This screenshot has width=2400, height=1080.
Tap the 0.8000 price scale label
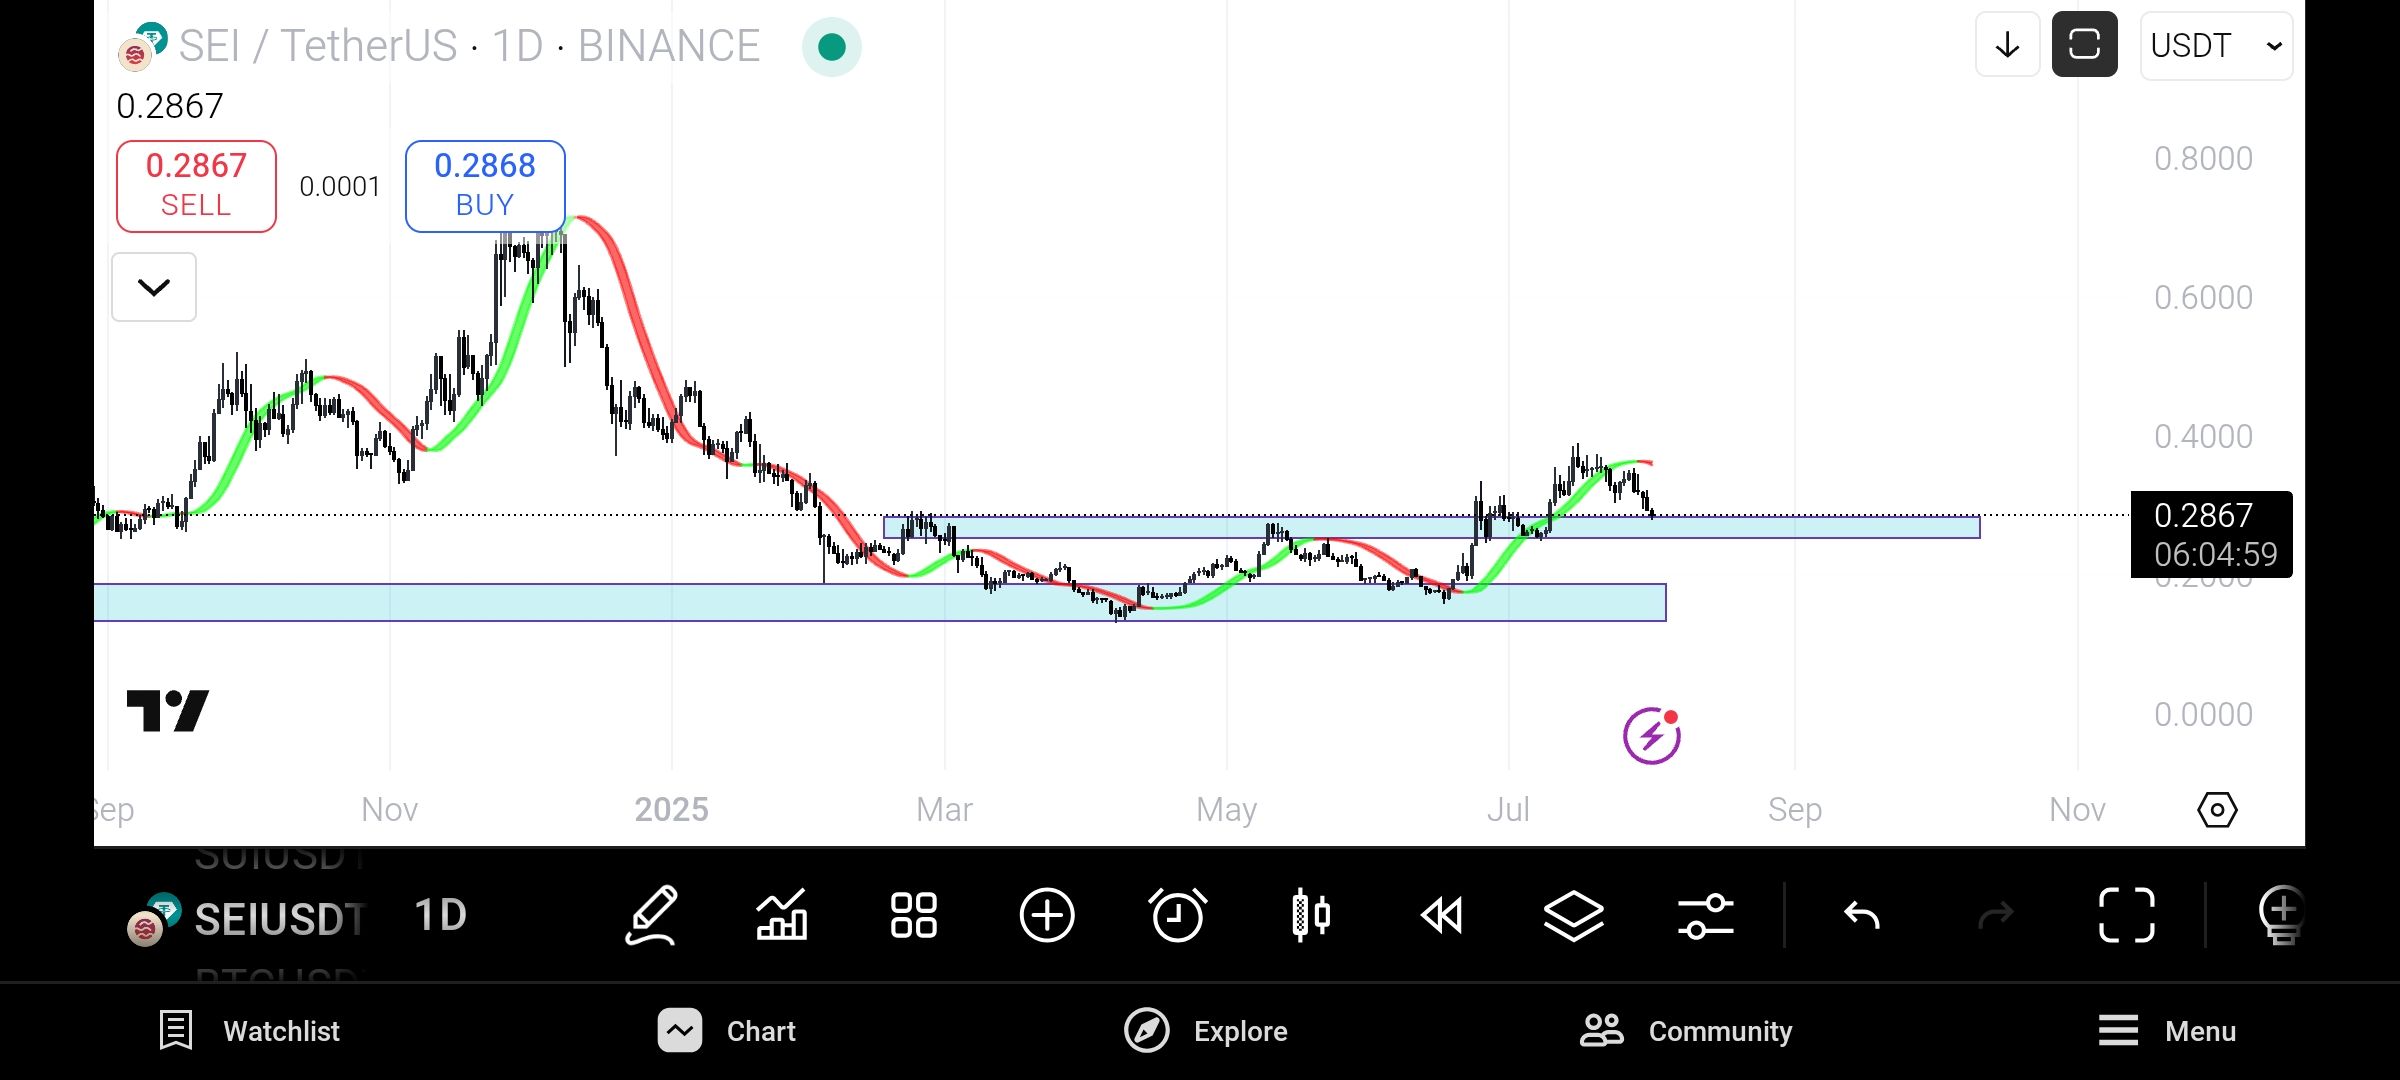pos(2203,158)
